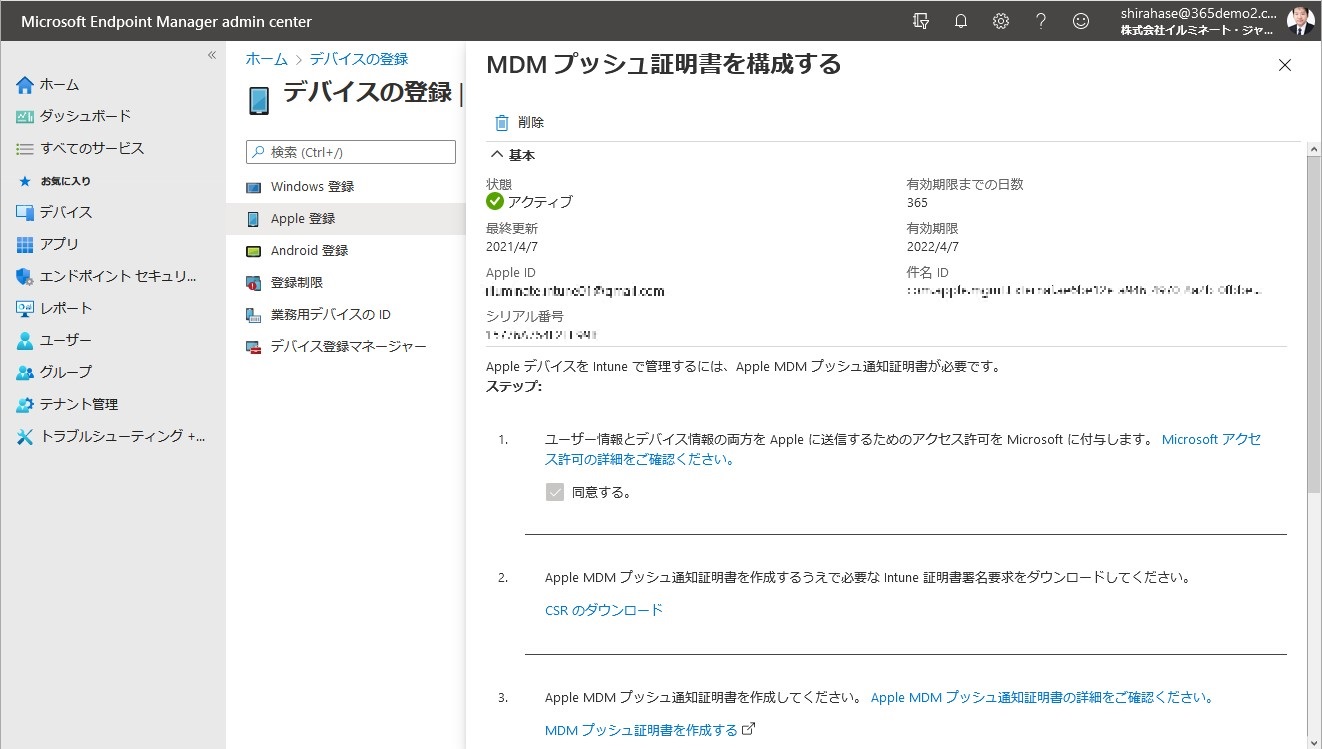Click the 有効期限 date 2022/4/7
1322x749 pixels.
point(933,246)
